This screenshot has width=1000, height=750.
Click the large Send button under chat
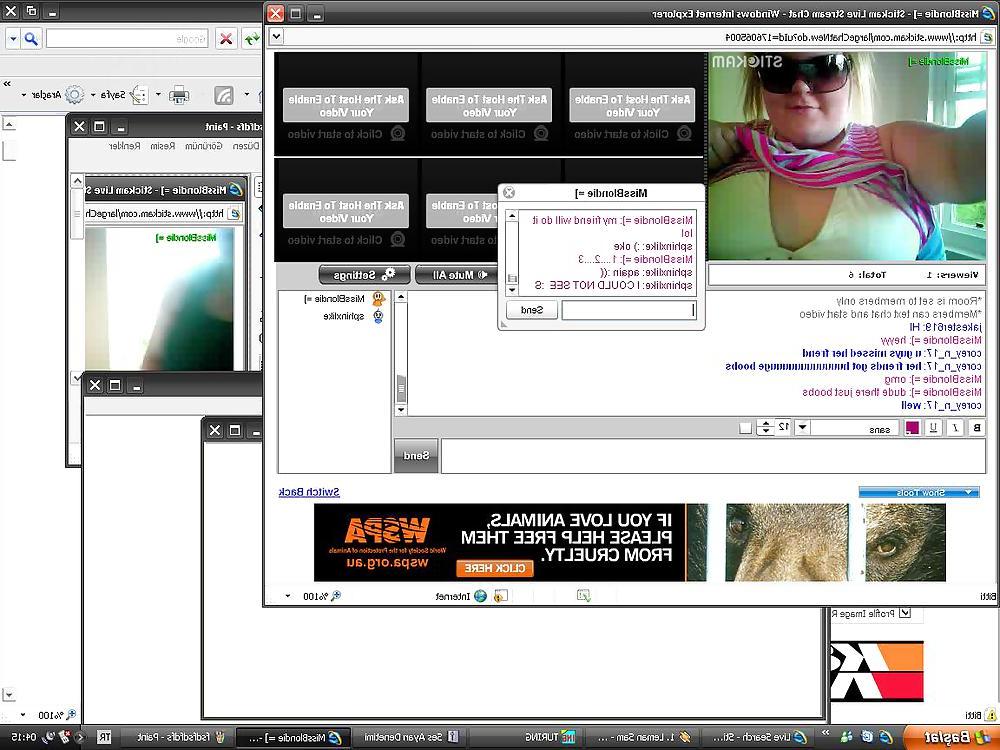click(x=416, y=455)
